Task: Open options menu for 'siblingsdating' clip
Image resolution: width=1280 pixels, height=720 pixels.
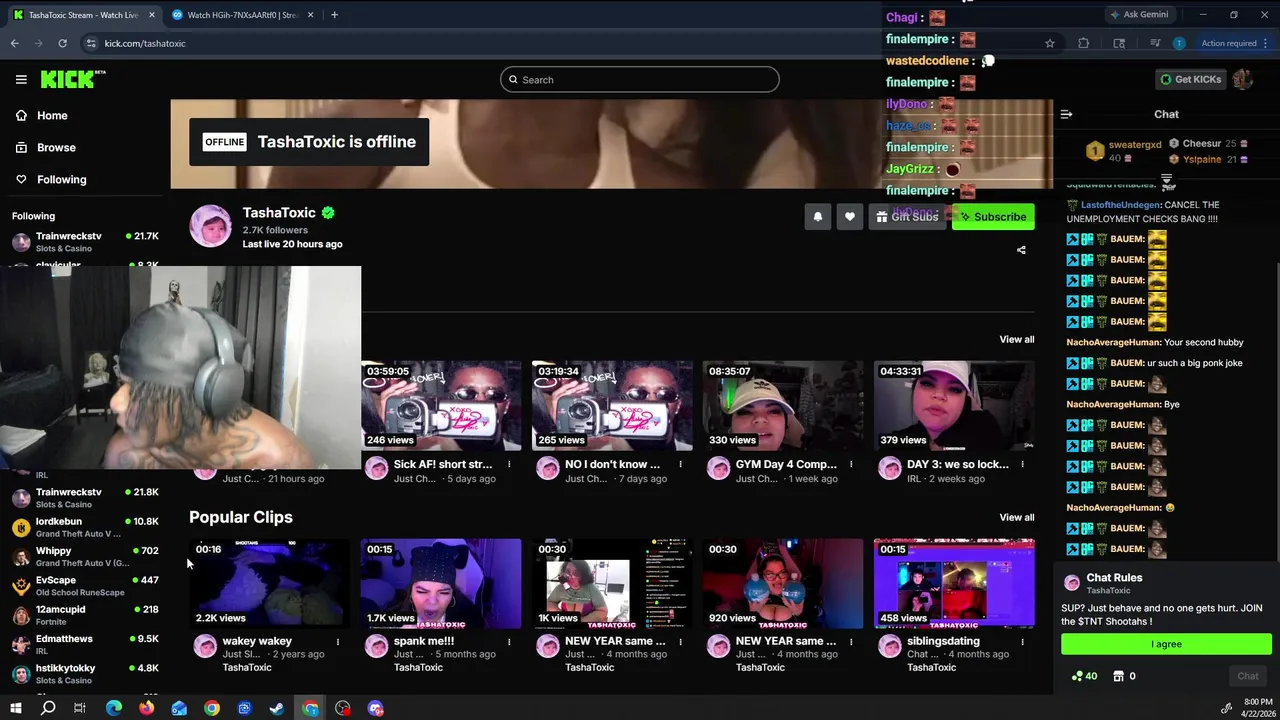Action: click(1022, 641)
